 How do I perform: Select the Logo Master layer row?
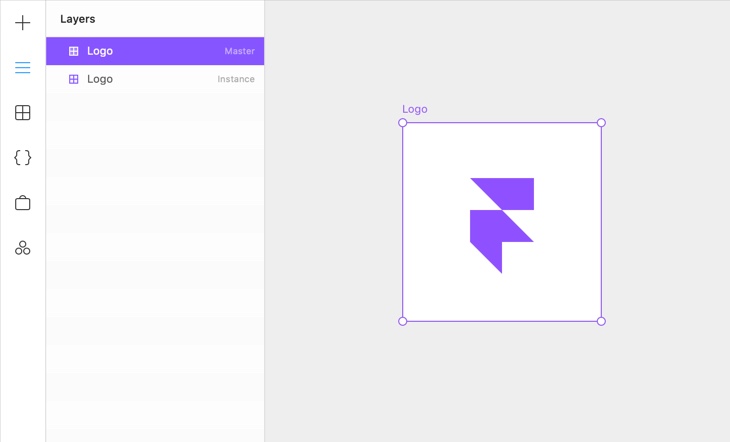155,51
